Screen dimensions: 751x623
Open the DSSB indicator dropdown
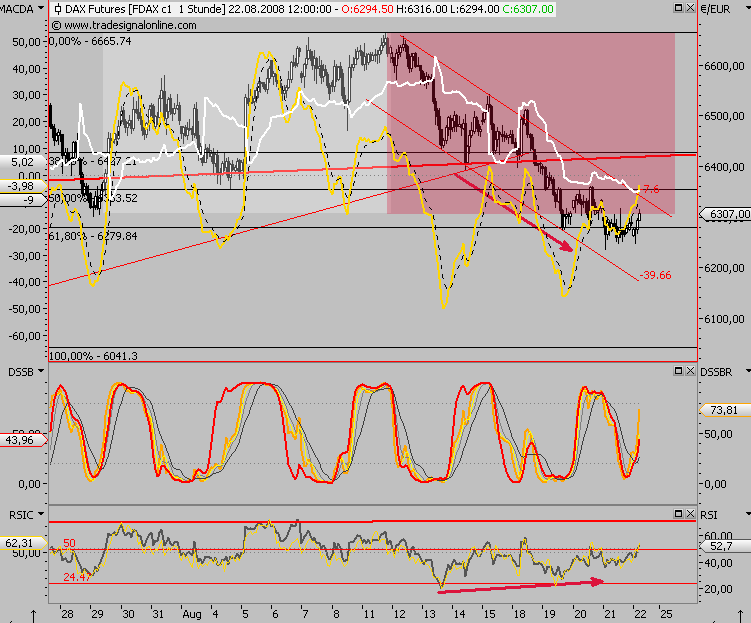pyautogui.click(x=41, y=371)
